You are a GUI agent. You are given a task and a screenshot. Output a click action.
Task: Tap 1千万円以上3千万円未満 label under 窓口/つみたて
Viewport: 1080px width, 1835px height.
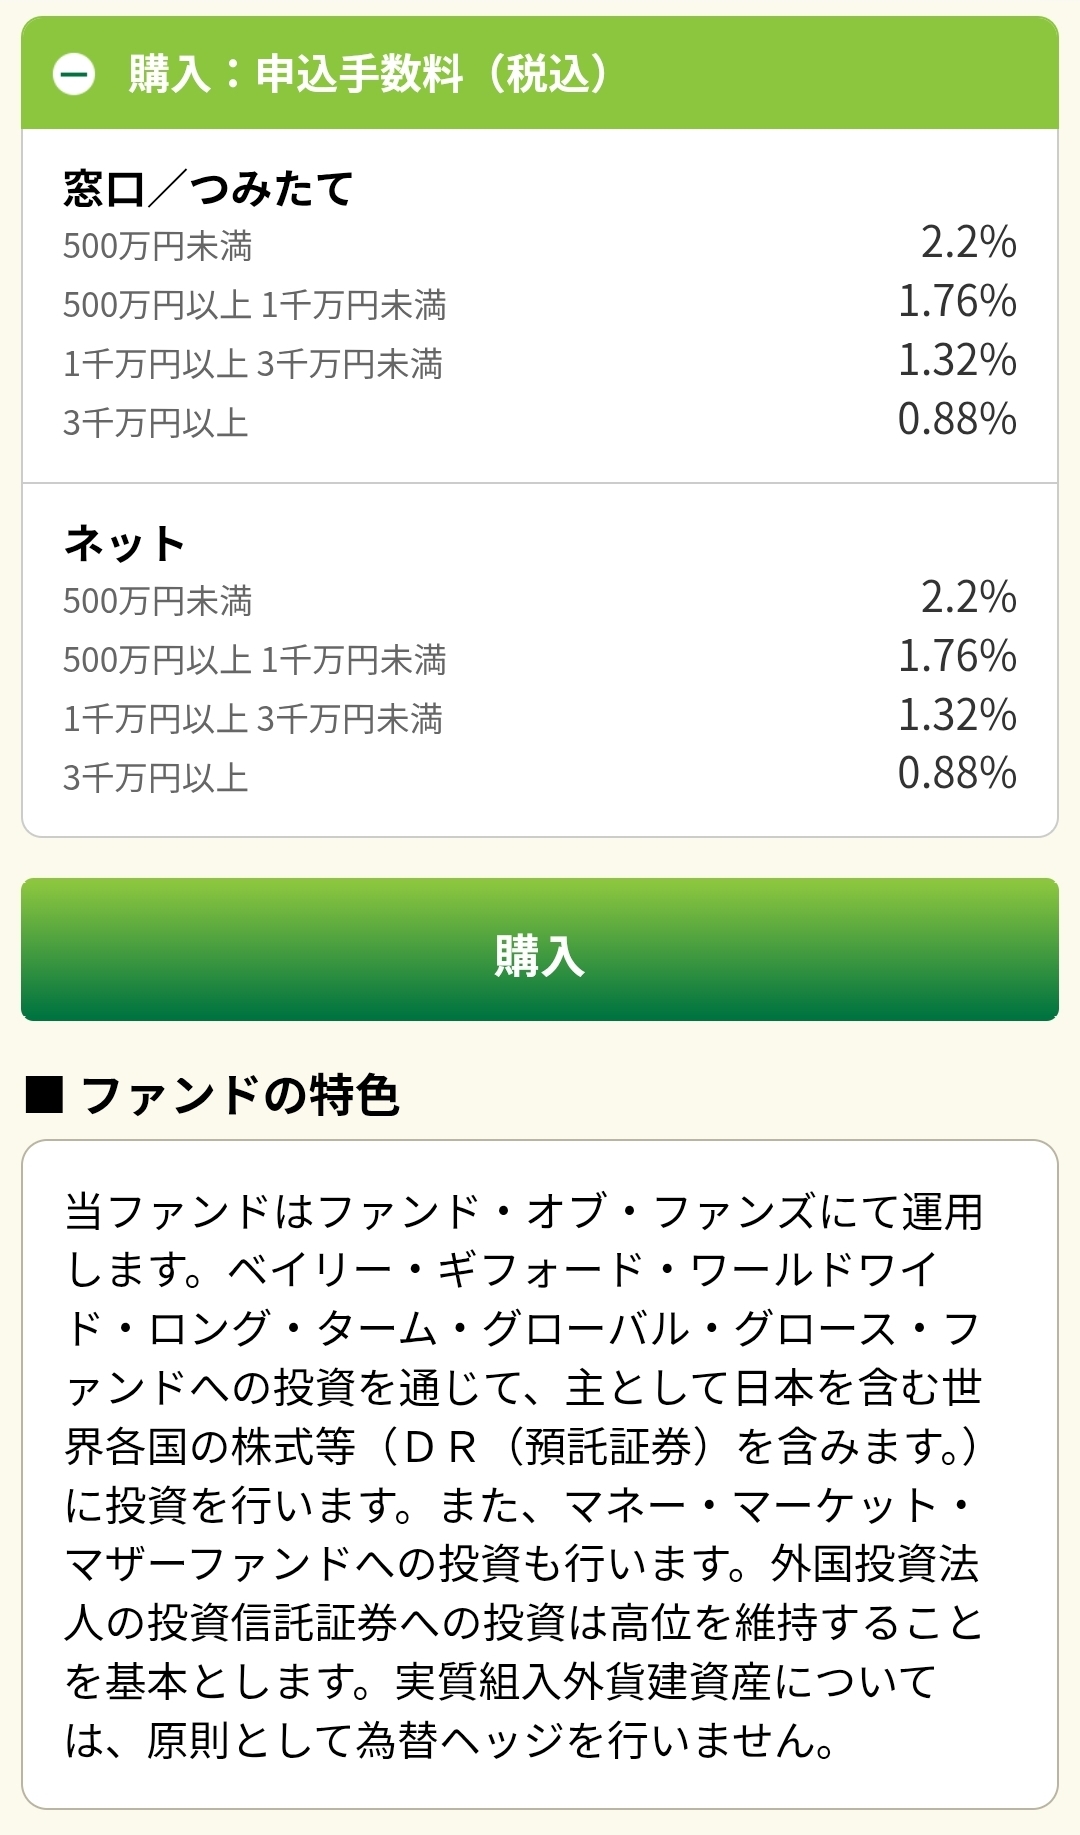click(x=252, y=364)
